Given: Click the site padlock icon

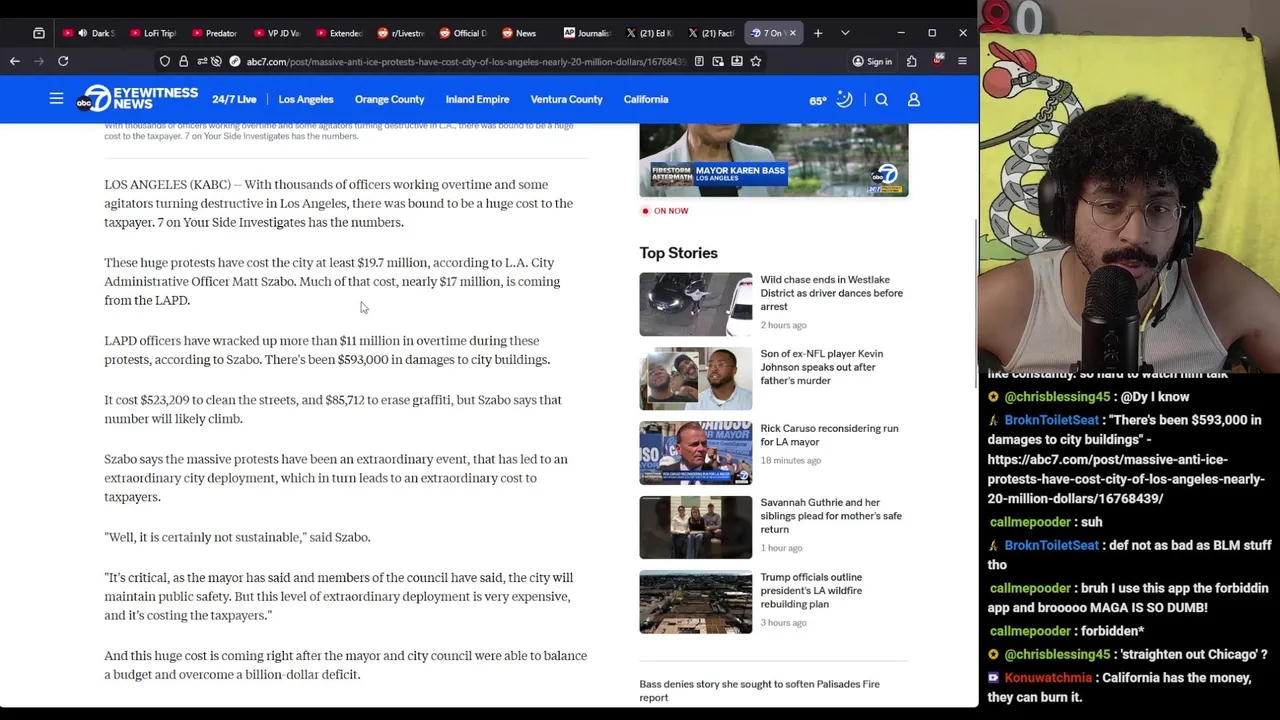Looking at the screenshot, I should pyautogui.click(x=183, y=61).
